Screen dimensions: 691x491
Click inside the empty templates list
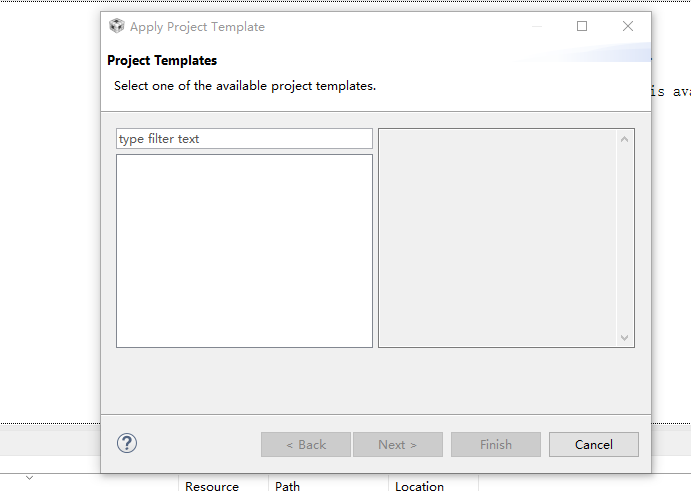pos(244,250)
